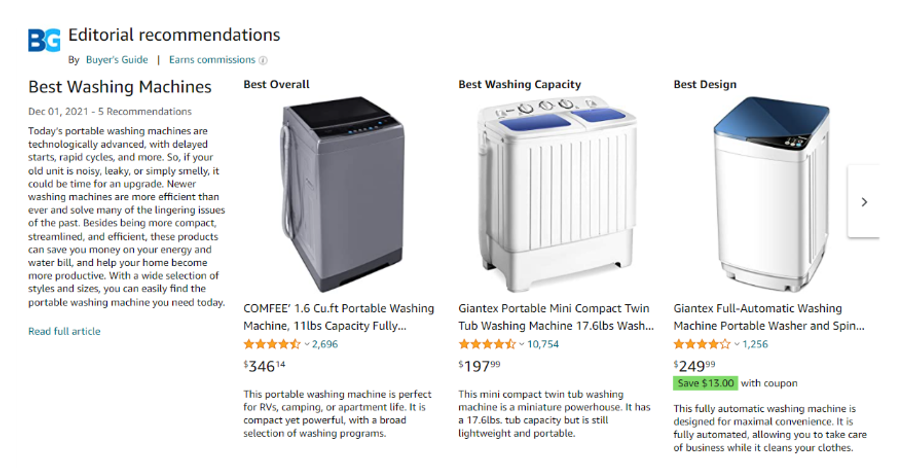Click the info icon beside Earns commissions
Image resolution: width=899 pixels, height=468 pixels.
click(263, 60)
